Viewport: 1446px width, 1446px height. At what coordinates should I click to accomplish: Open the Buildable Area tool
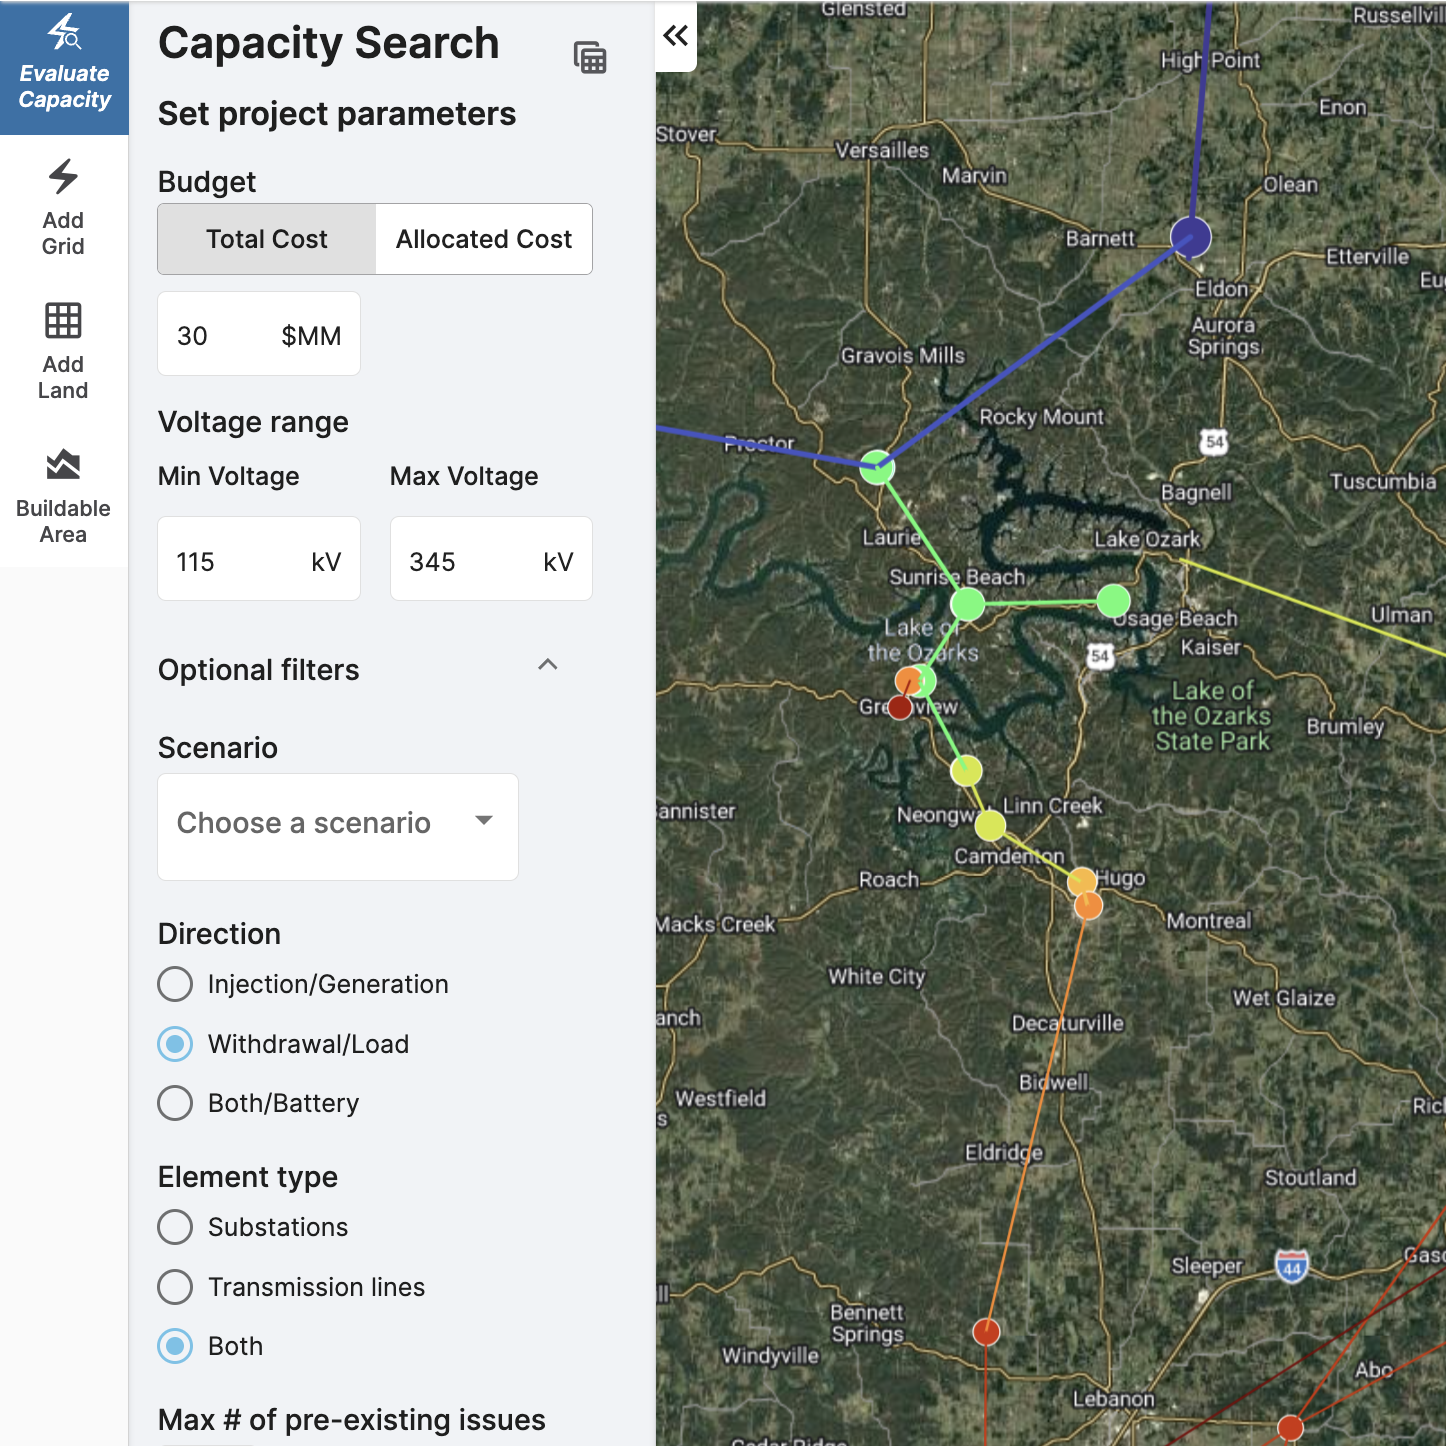pos(63,496)
